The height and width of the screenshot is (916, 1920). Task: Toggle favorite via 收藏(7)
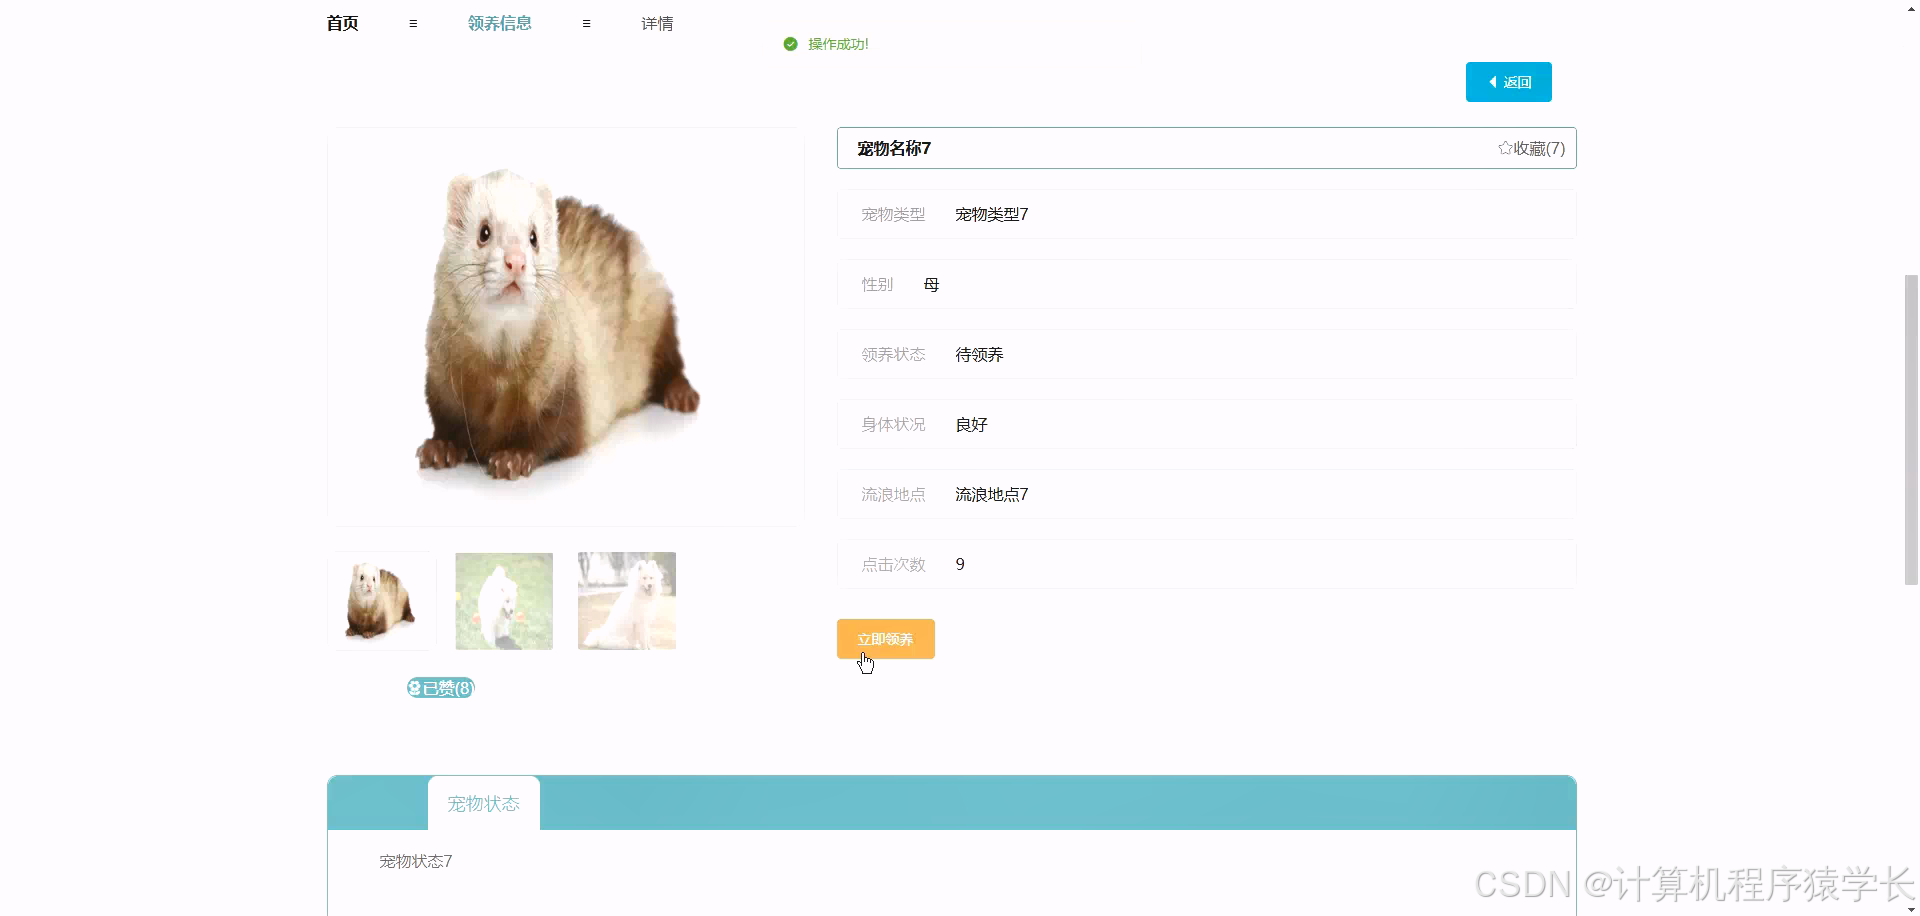pos(1531,148)
